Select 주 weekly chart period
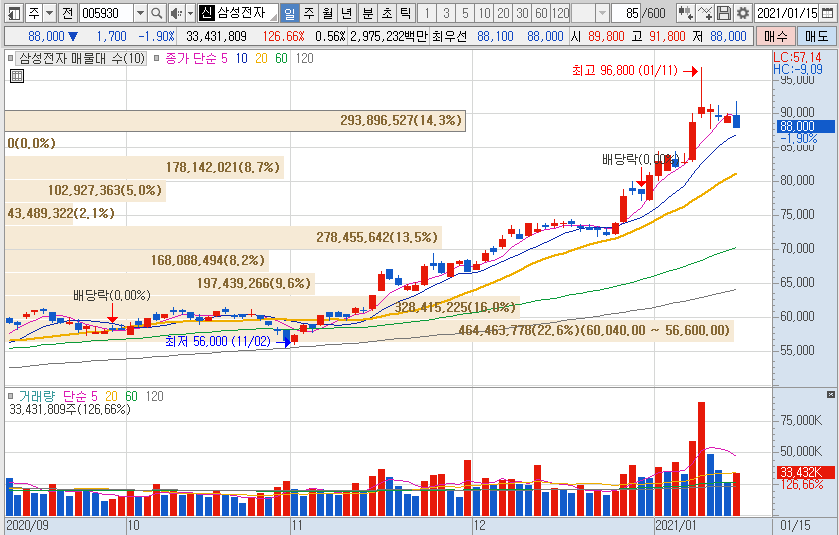Screen dimensions: 839x535 309,13
